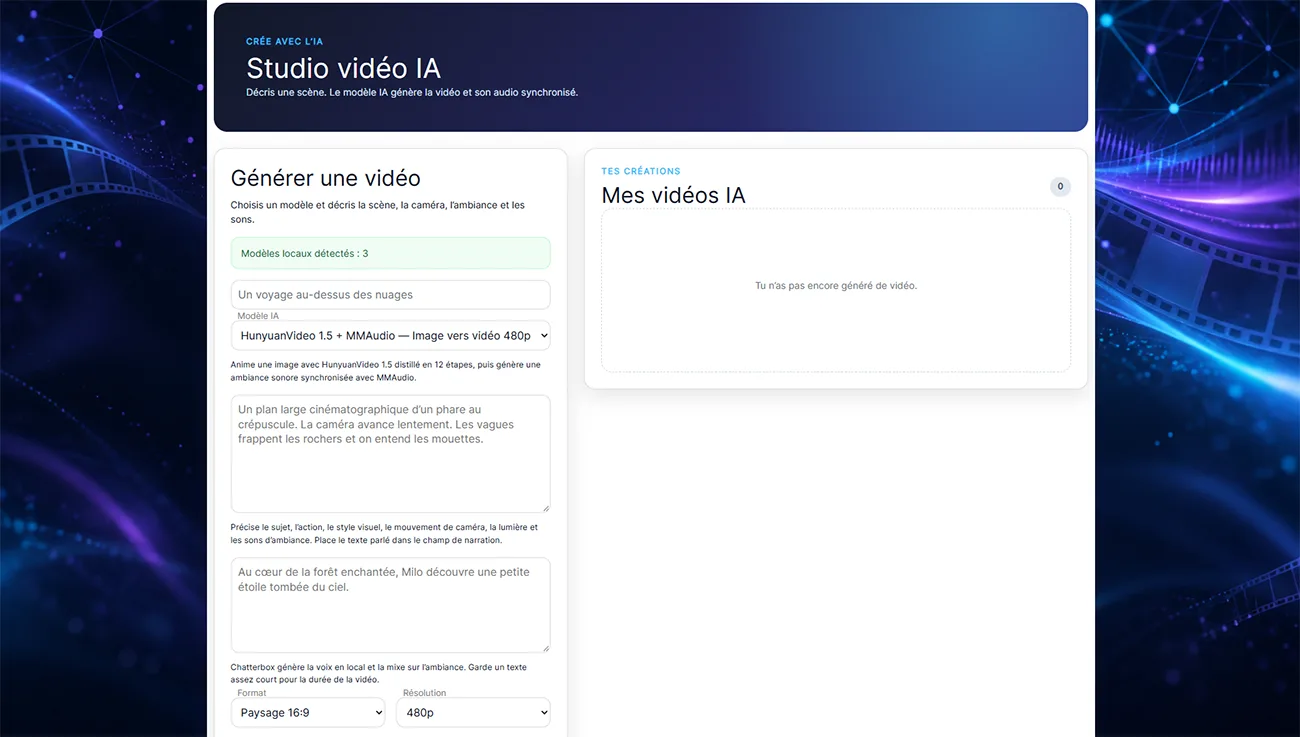The image size is (1300, 737).
Task: Click 'Tu n'as pas encore généré de vidéo.' message
Action: 836,286
